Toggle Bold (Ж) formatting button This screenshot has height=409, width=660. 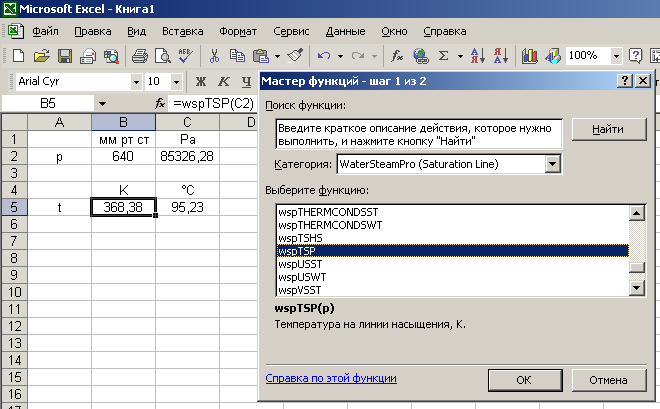[x=201, y=82]
